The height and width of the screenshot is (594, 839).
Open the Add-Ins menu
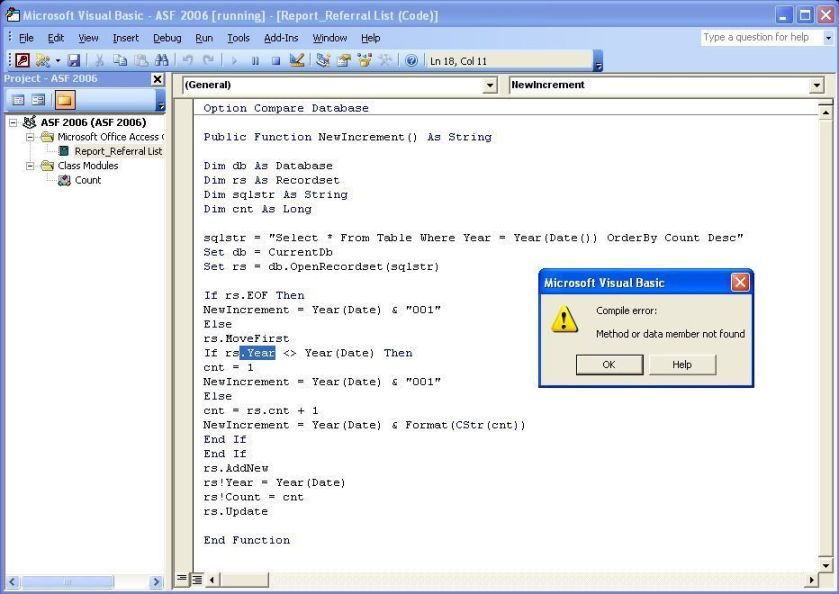[x=281, y=38]
